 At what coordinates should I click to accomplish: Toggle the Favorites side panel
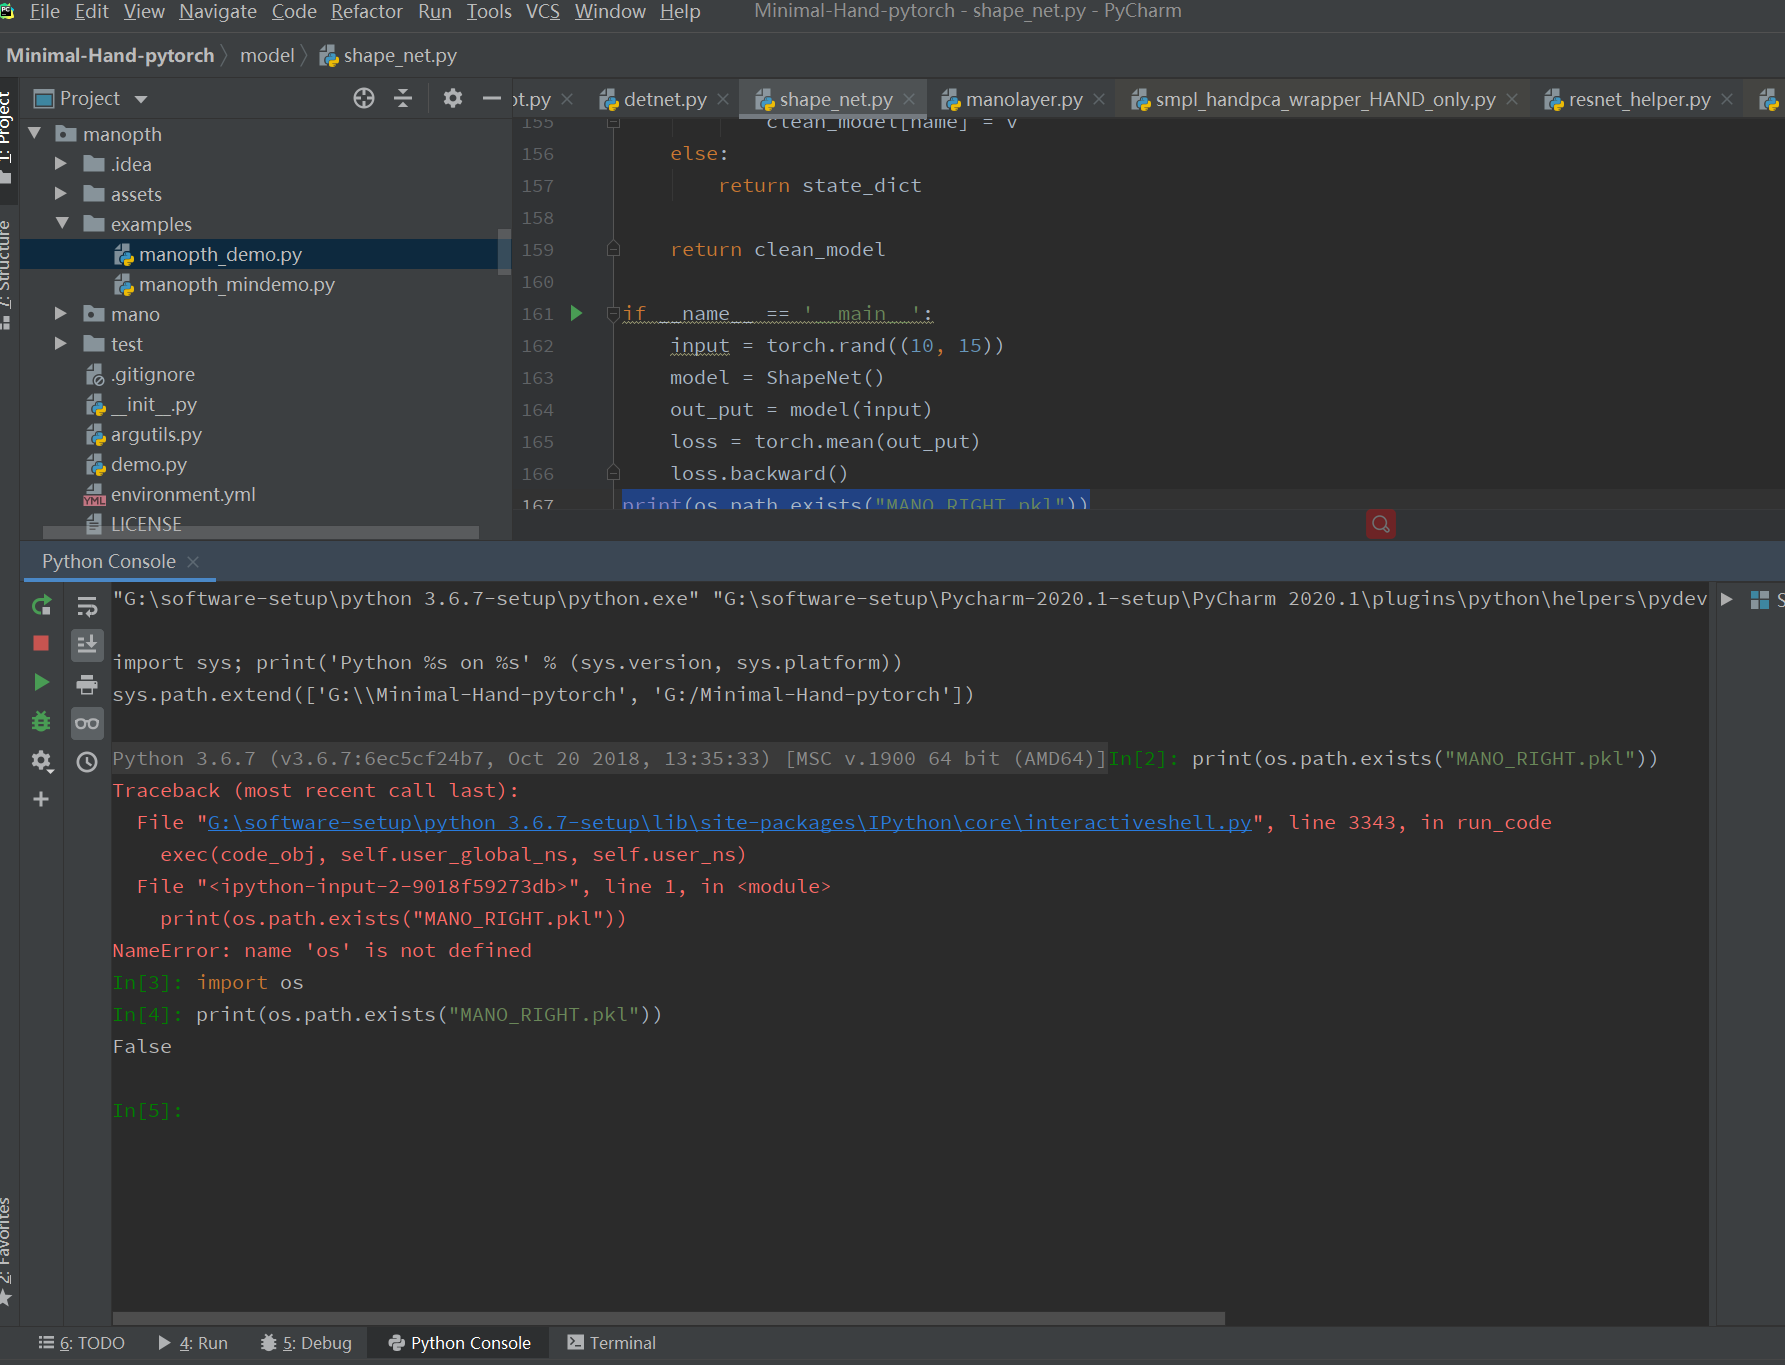coord(7,1252)
